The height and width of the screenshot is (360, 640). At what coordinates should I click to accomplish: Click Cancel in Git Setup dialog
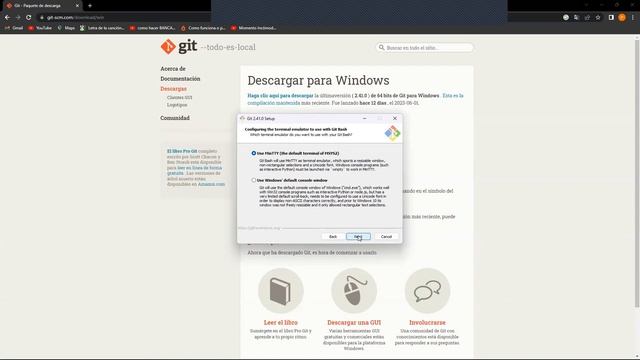(x=386, y=237)
